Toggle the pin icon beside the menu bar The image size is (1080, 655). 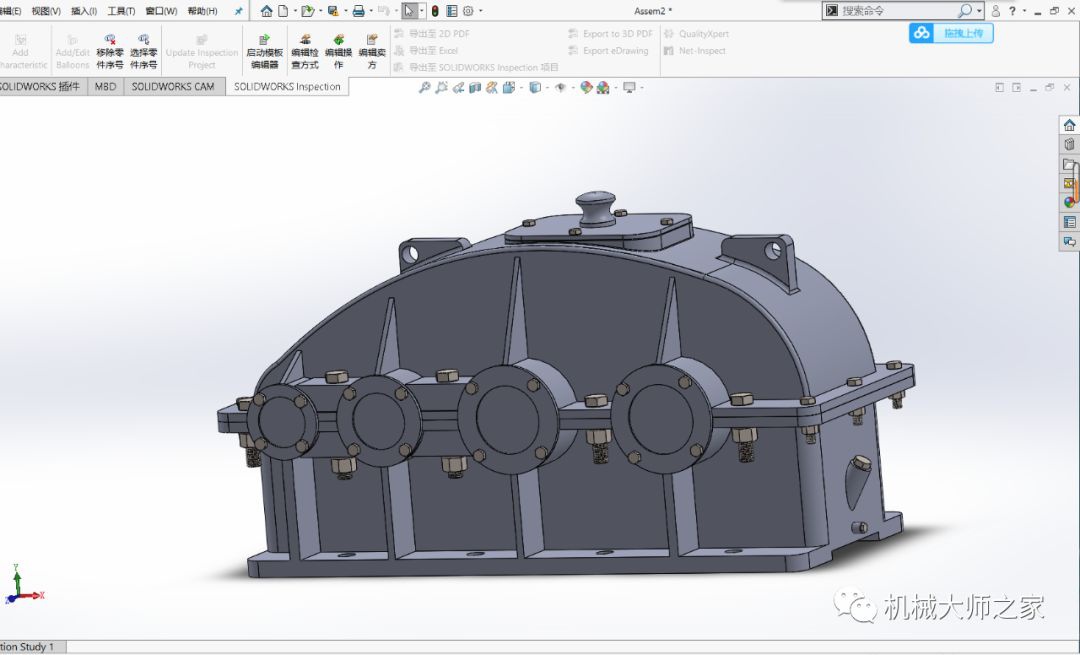click(x=238, y=11)
